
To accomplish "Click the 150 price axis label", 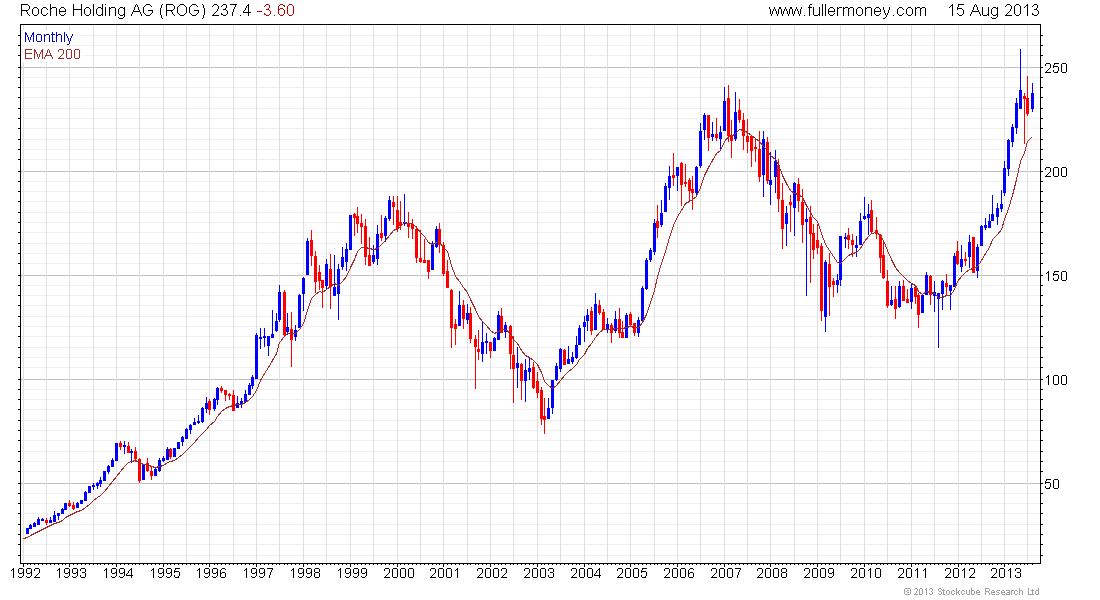I will [1056, 276].
